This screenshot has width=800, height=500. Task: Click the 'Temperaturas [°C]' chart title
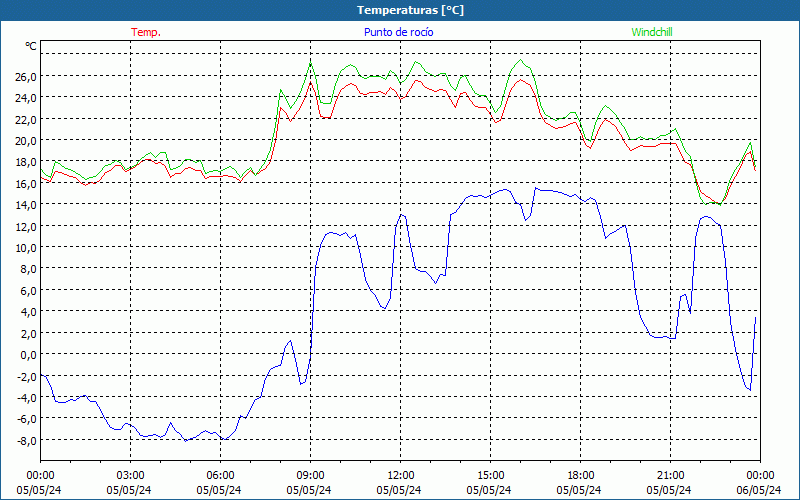[x=410, y=10]
